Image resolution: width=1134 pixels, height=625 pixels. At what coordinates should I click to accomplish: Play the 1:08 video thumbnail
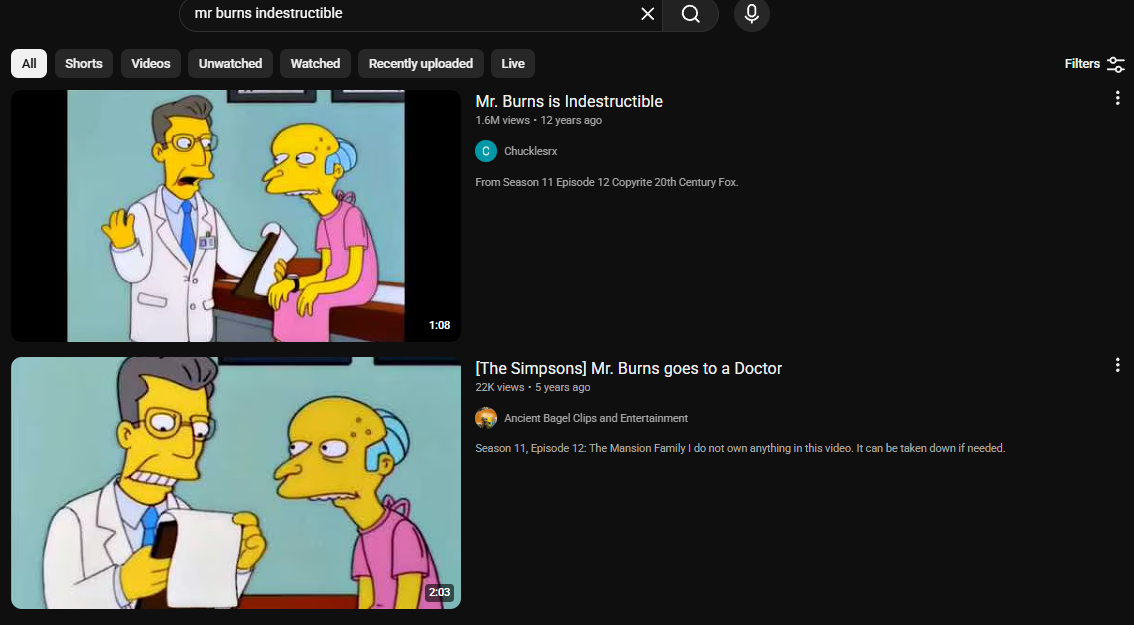(x=236, y=216)
